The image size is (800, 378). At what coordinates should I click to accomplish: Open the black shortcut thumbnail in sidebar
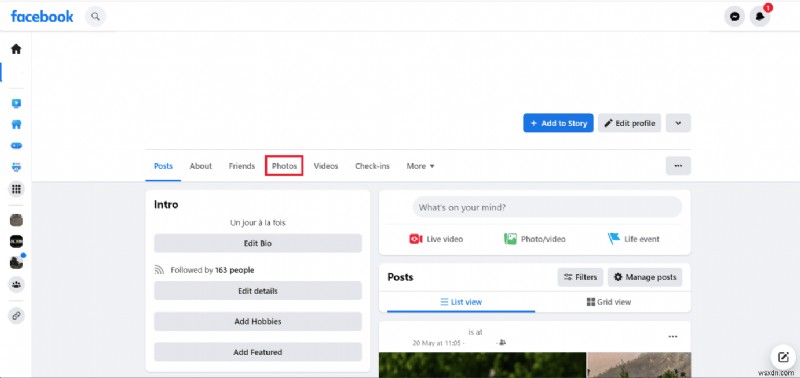(16, 241)
